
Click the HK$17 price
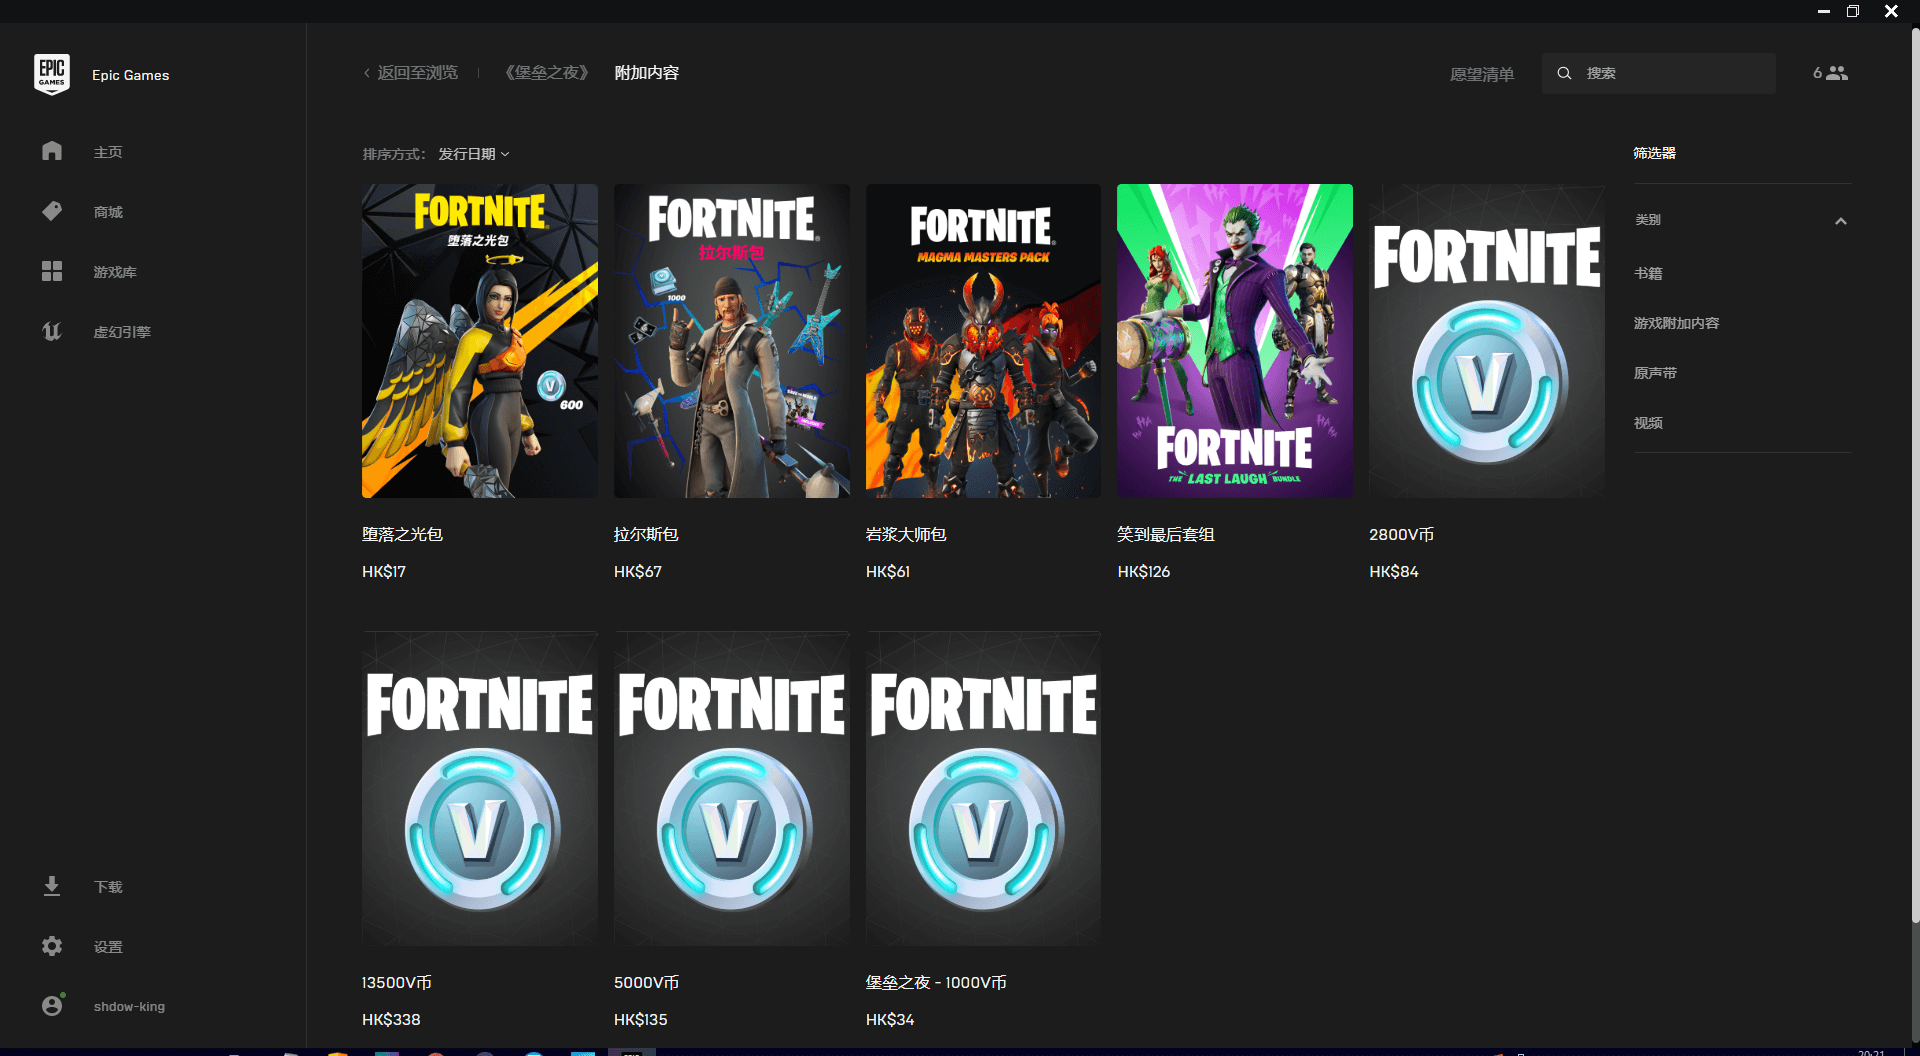coord(384,572)
